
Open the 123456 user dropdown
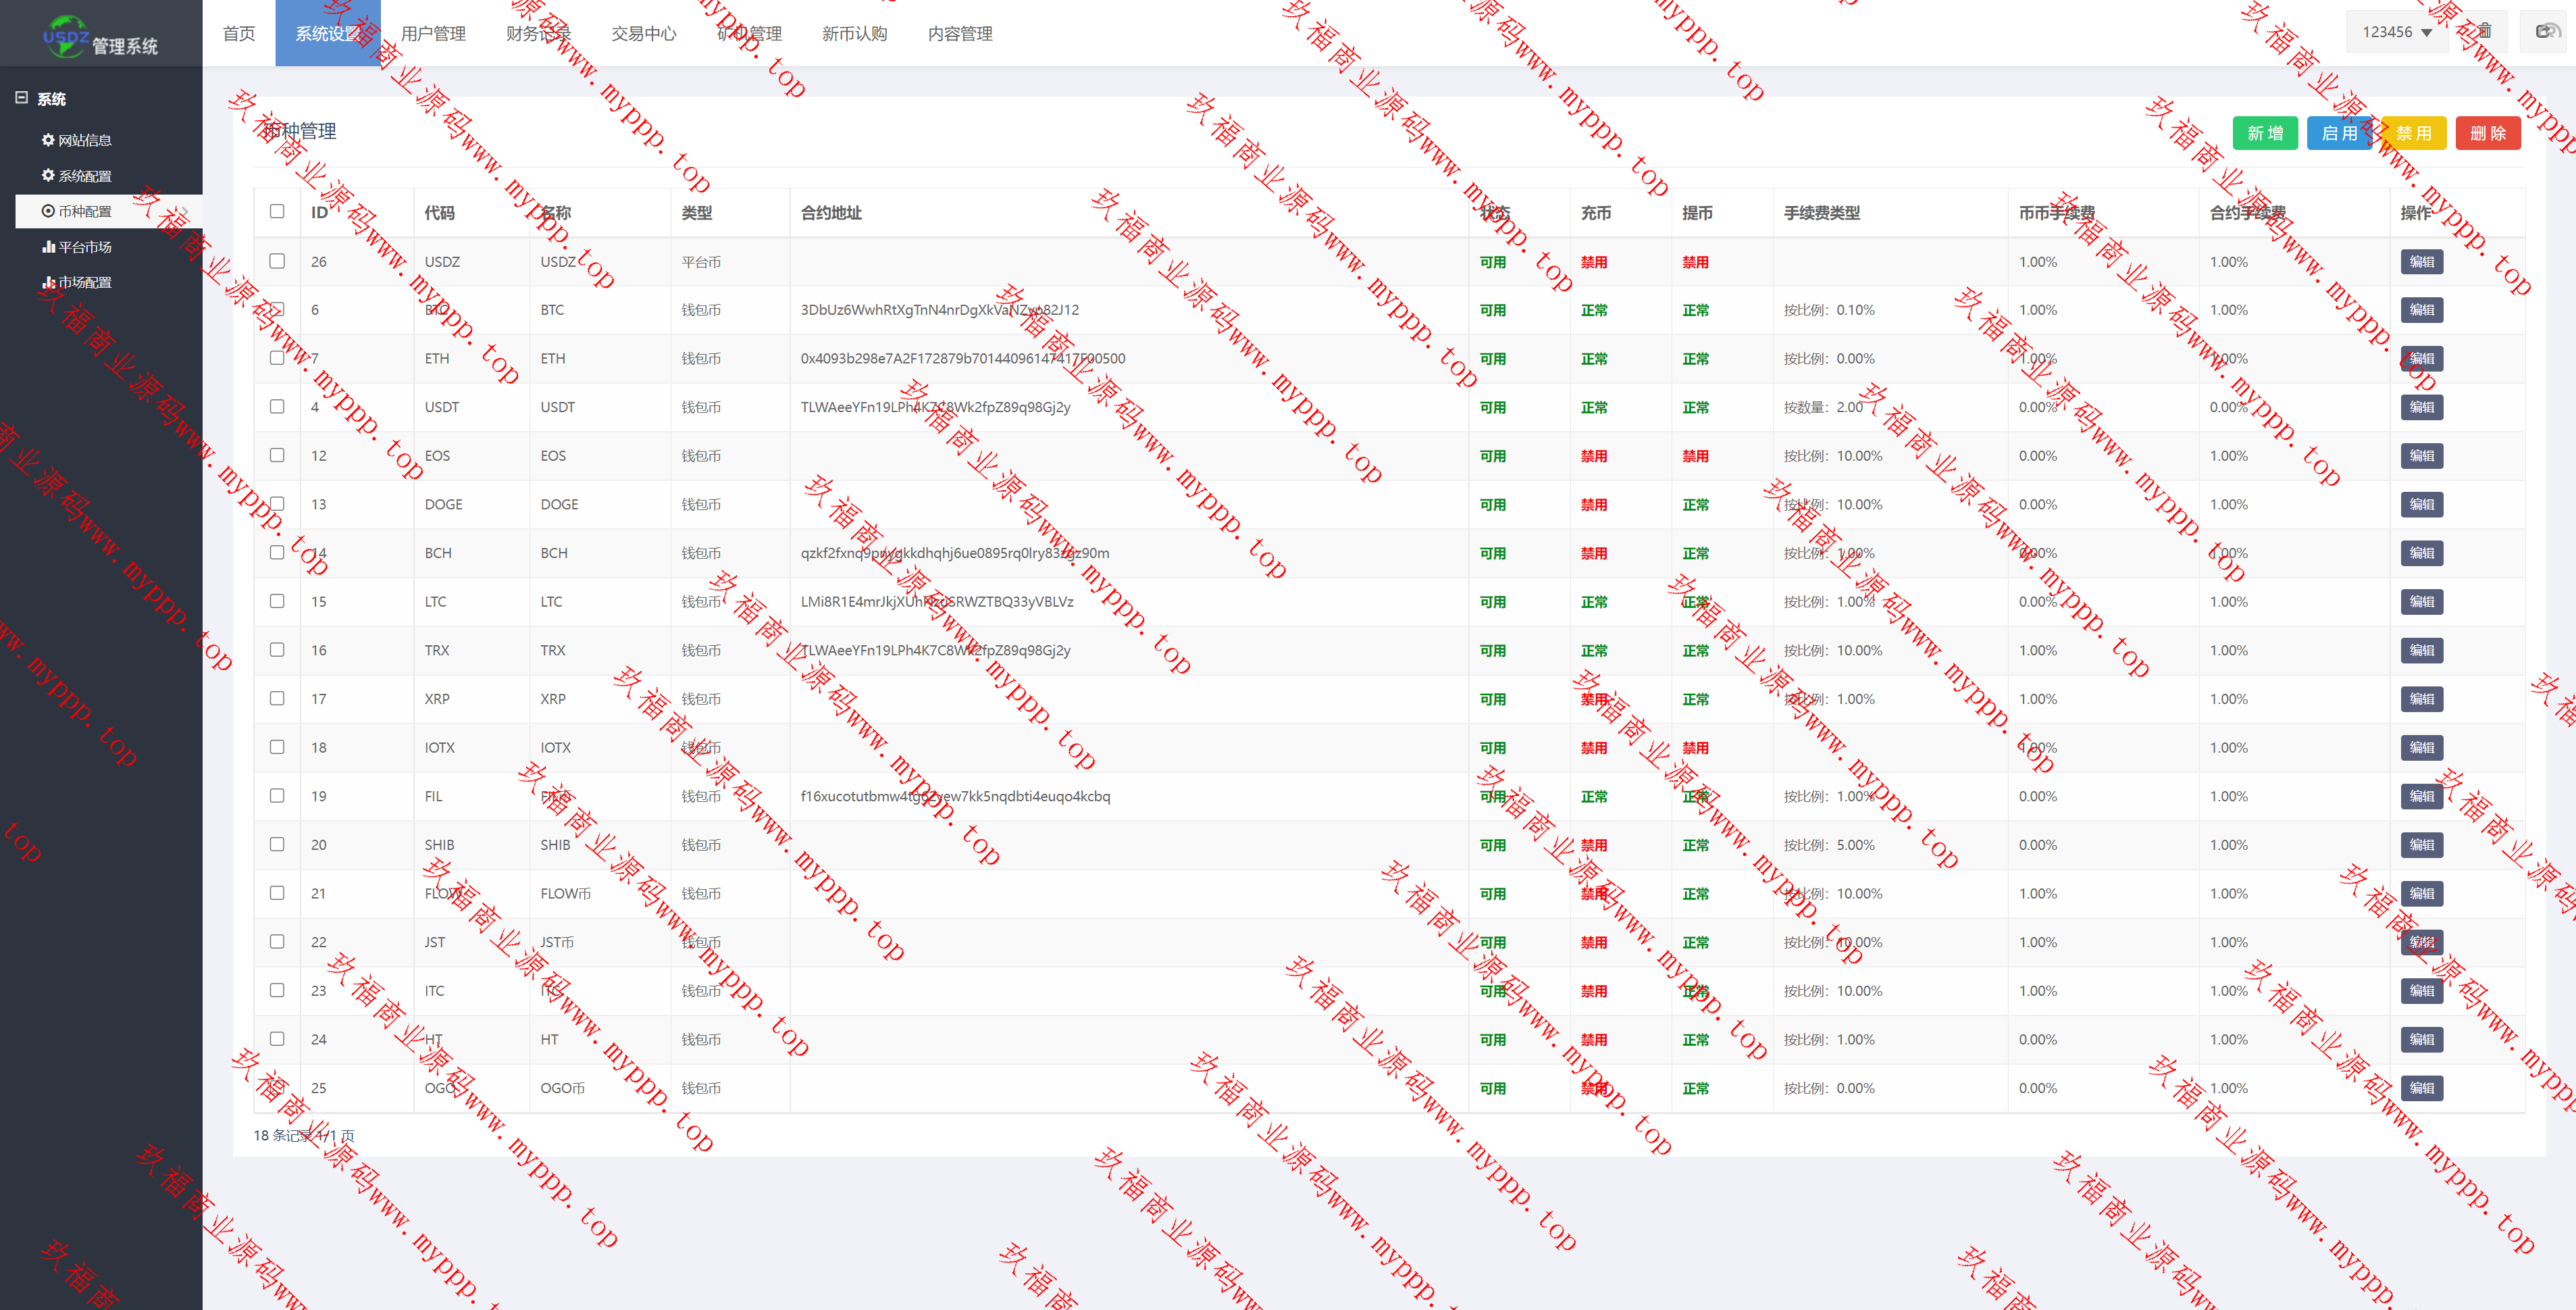coord(2396,32)
